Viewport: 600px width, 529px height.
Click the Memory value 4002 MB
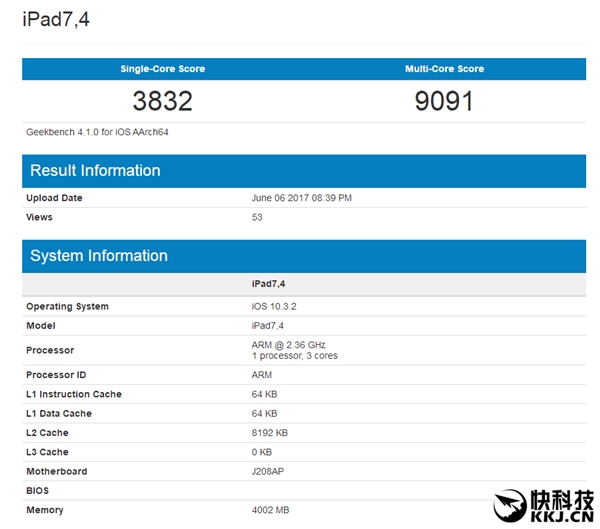pos(273,510)
